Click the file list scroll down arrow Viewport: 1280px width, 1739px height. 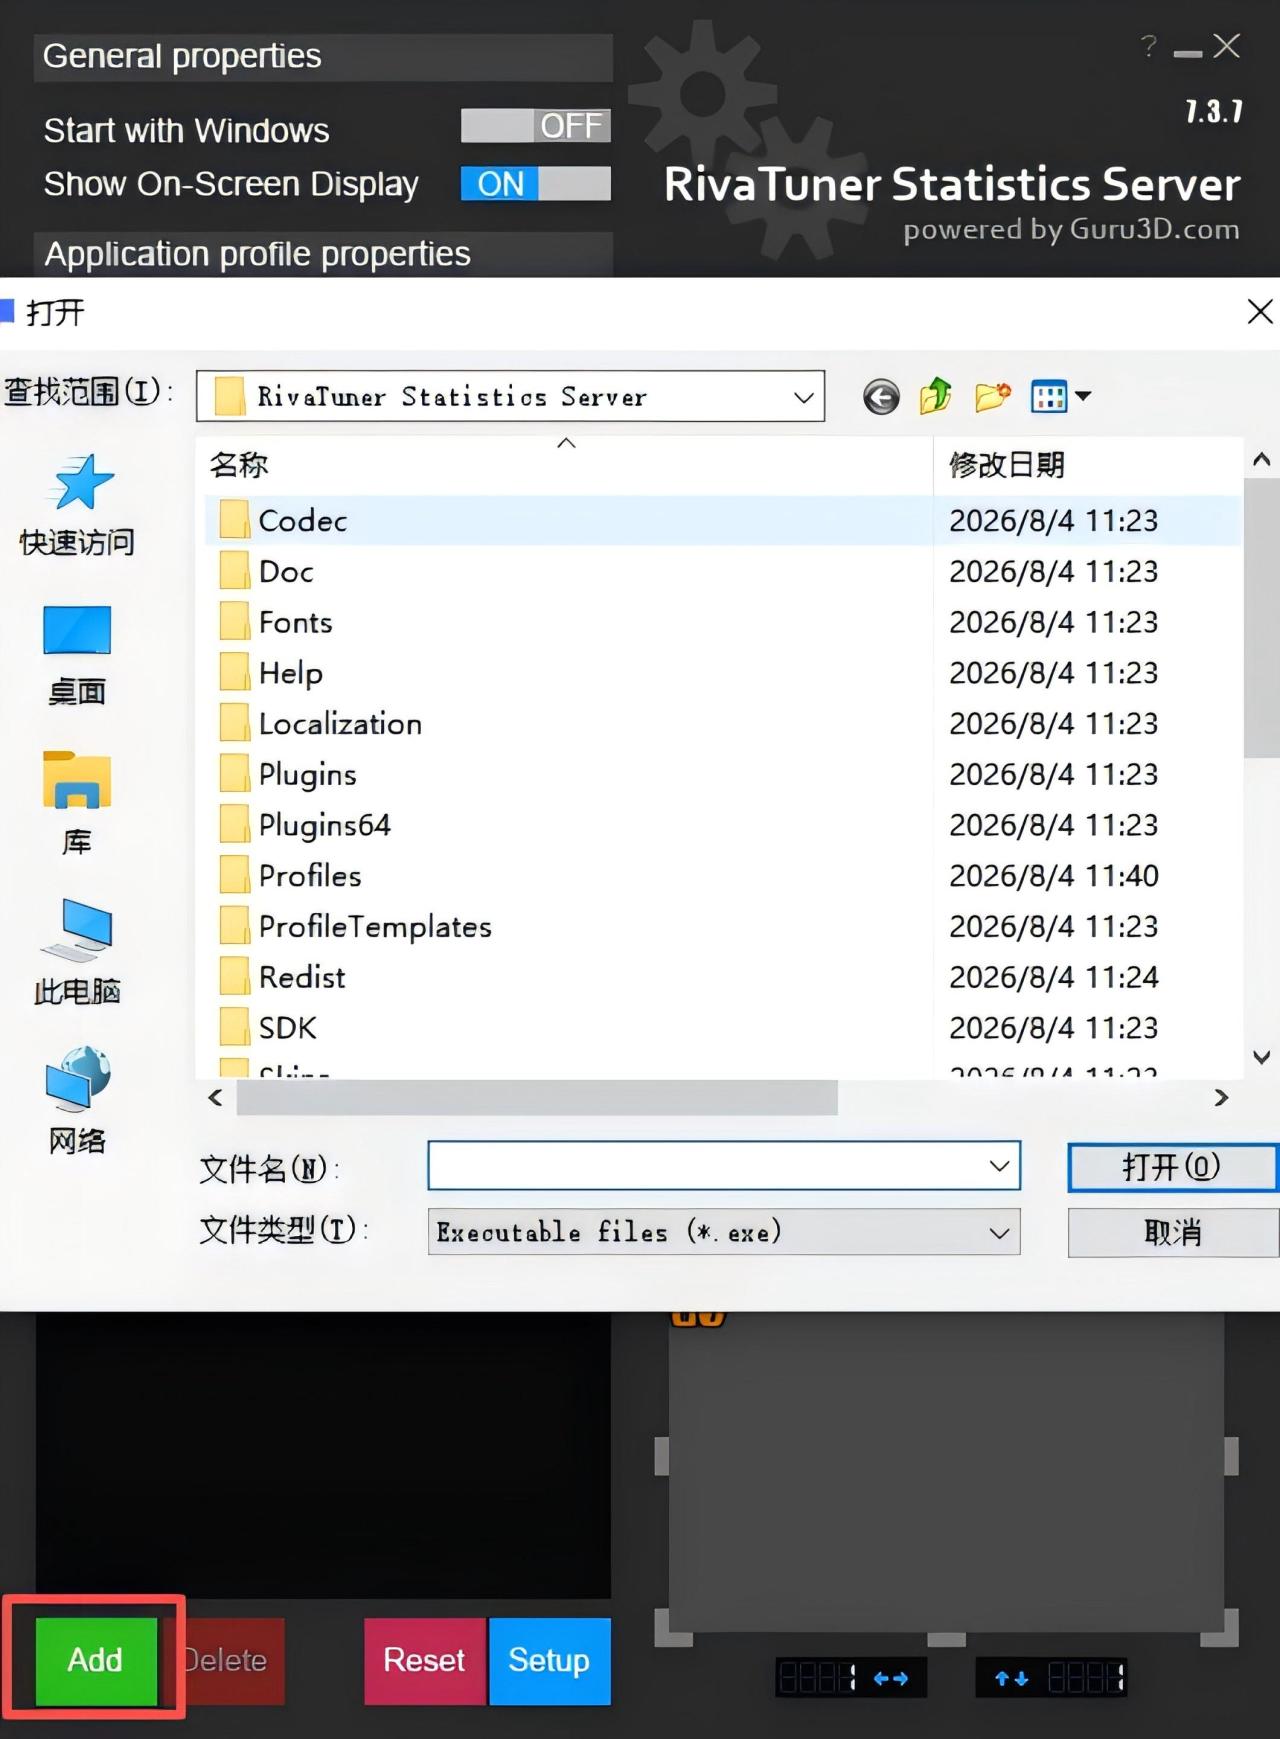[x=1262, y=1057]
